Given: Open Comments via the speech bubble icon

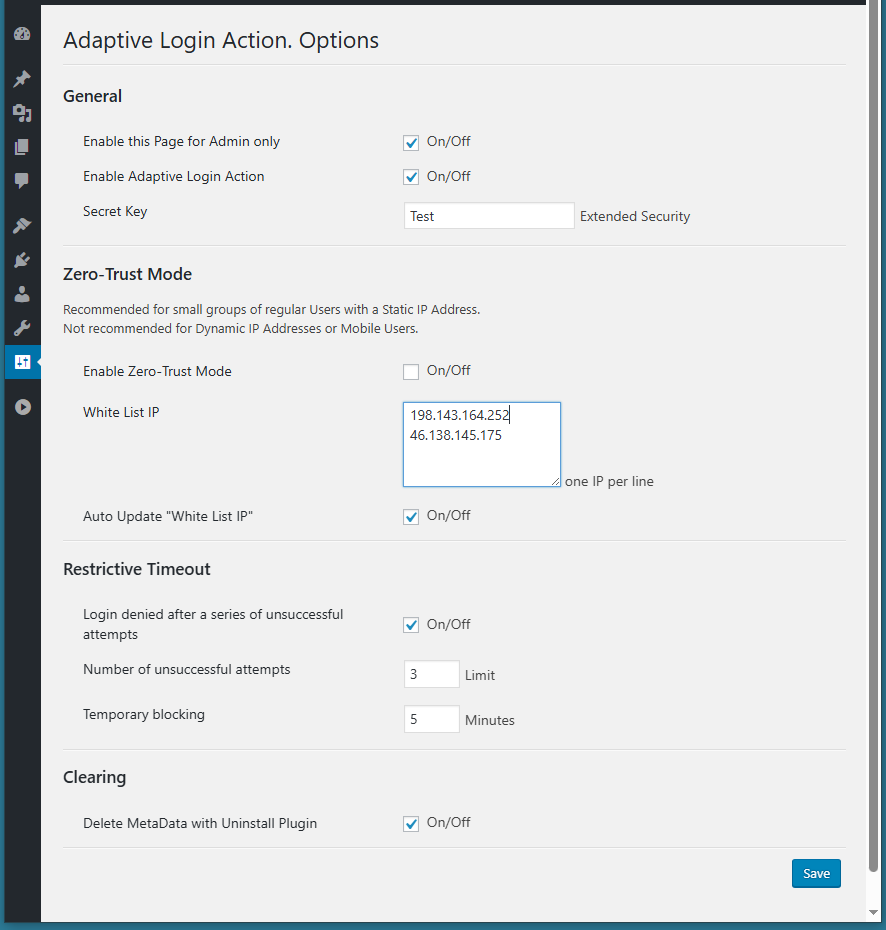Looking at the screenshot, I should click(x=22, y=181).
